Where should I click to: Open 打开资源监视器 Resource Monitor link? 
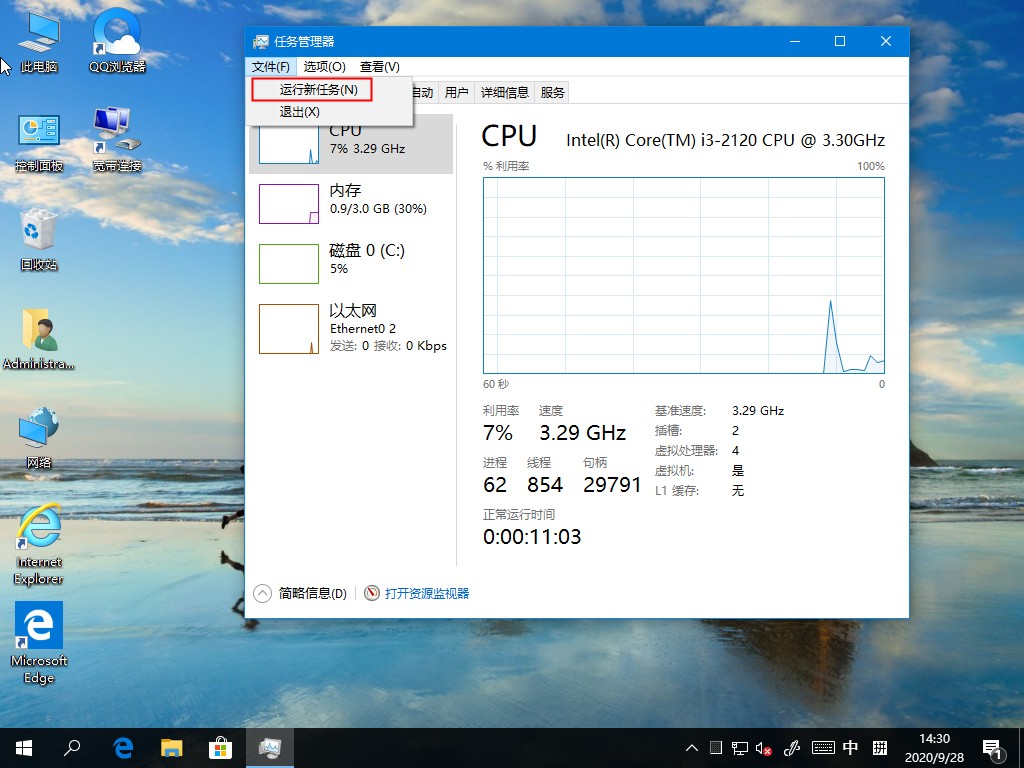425,593
